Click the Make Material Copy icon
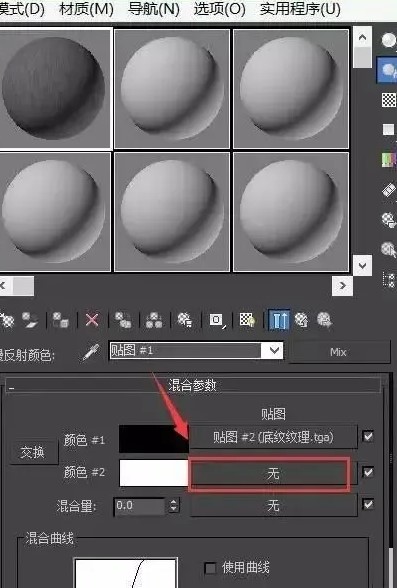 pos(123,320)
